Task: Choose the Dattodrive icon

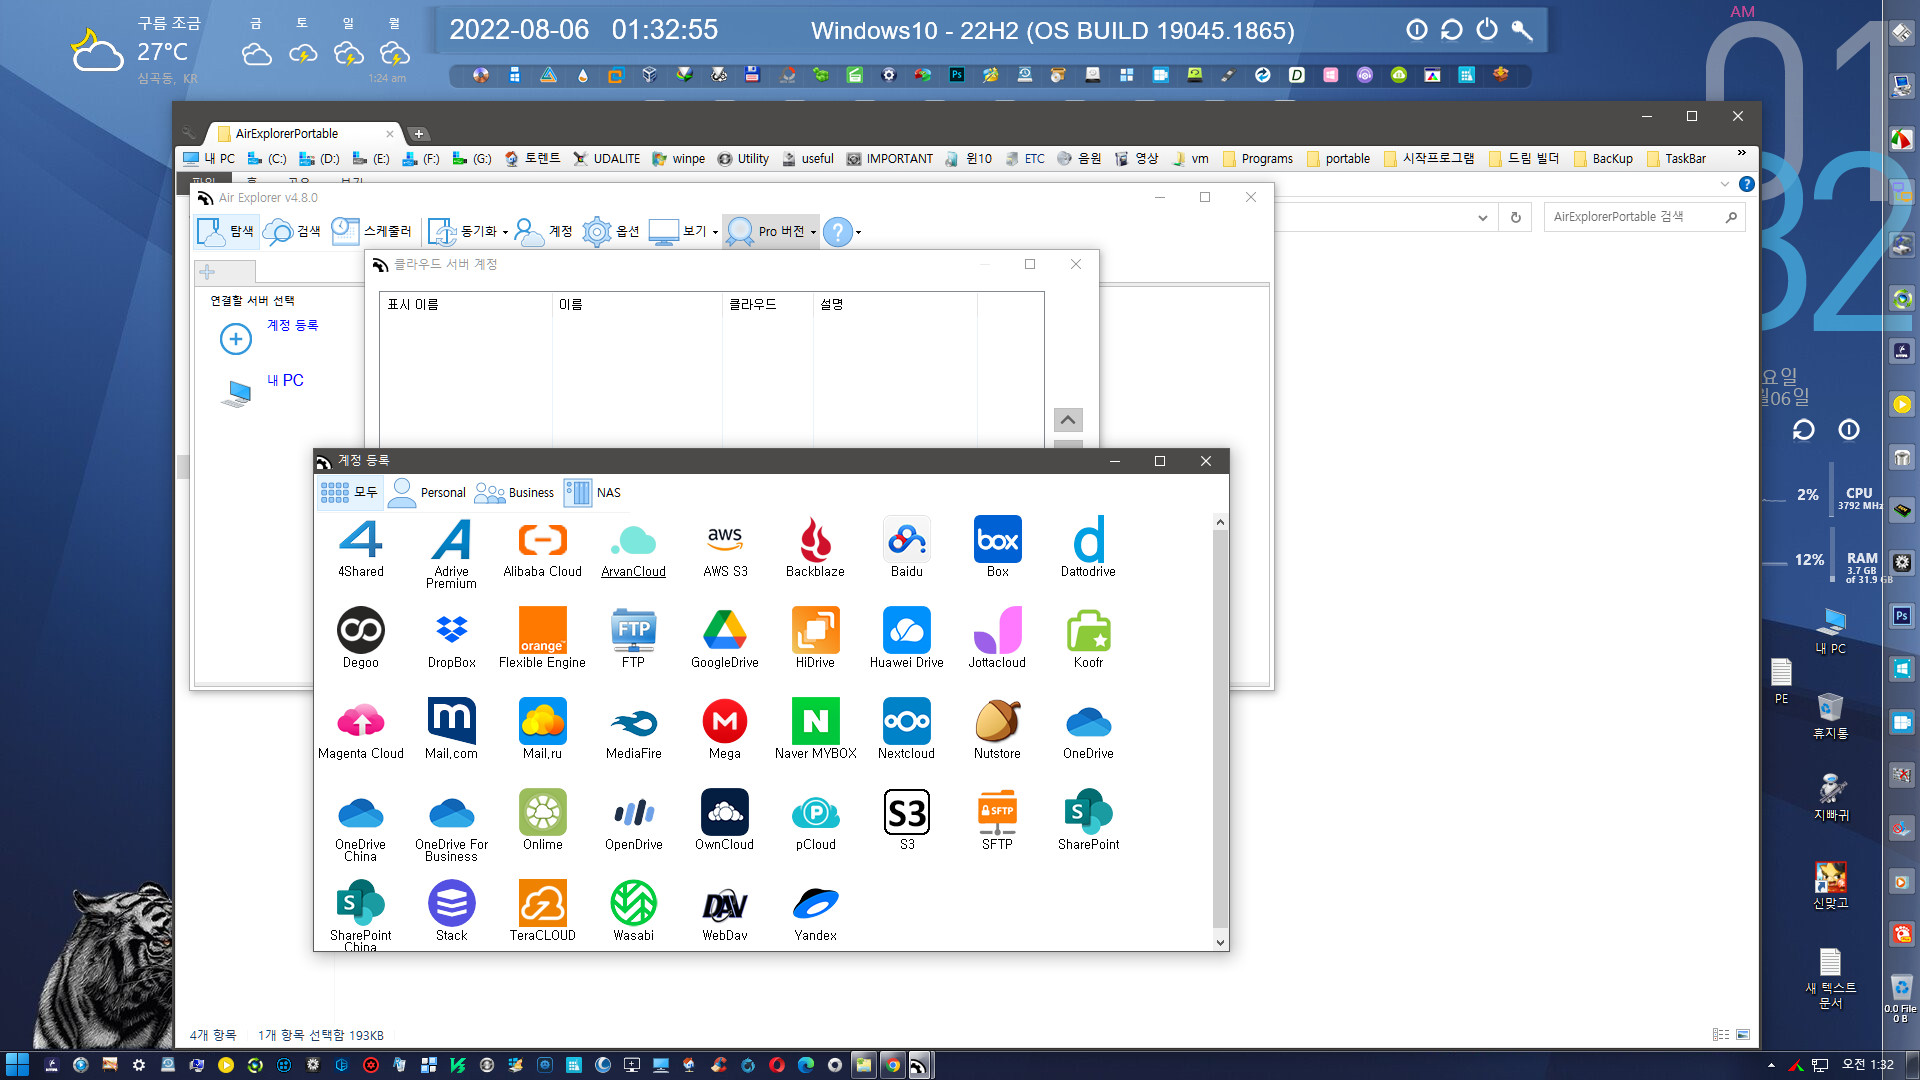Action: [x=1088, y=548]
